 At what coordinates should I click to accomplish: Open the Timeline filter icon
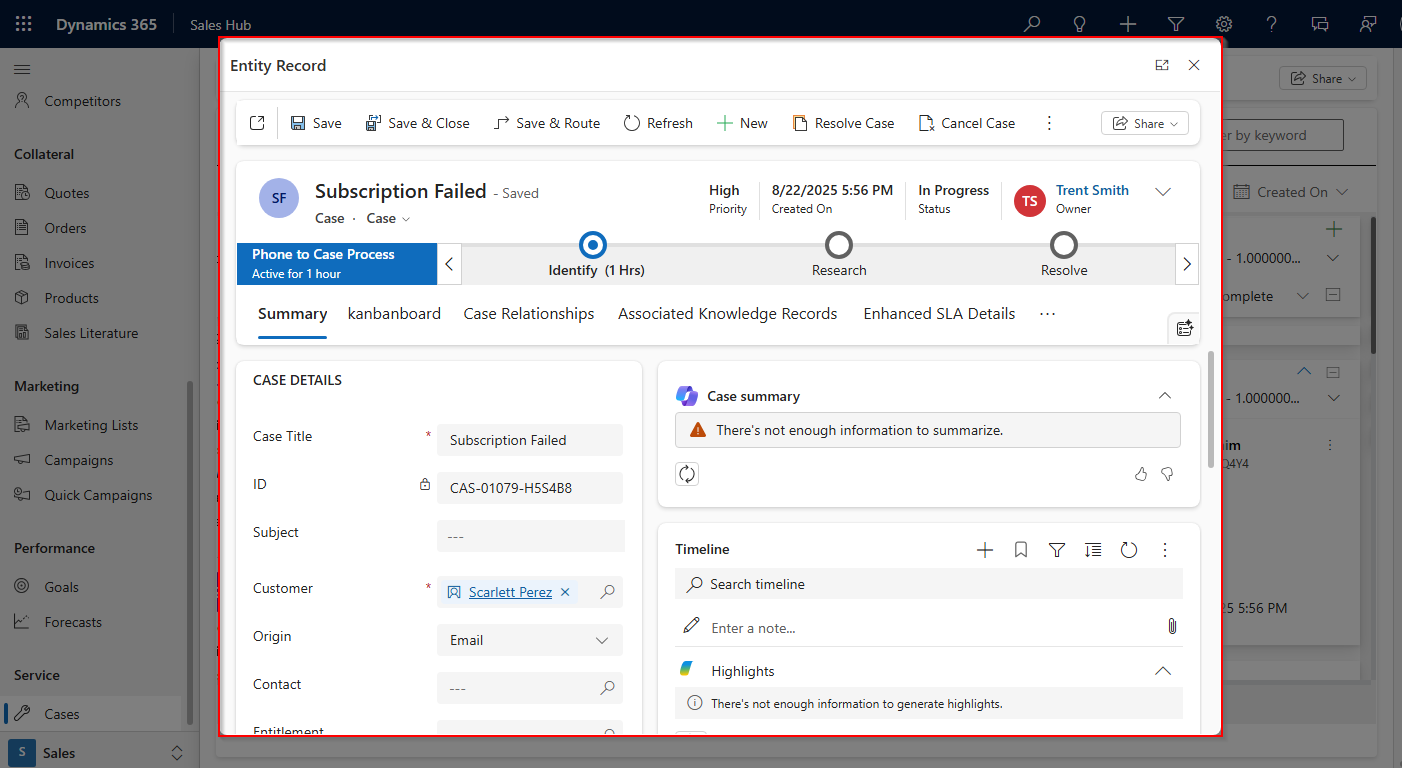(1057, 549)
